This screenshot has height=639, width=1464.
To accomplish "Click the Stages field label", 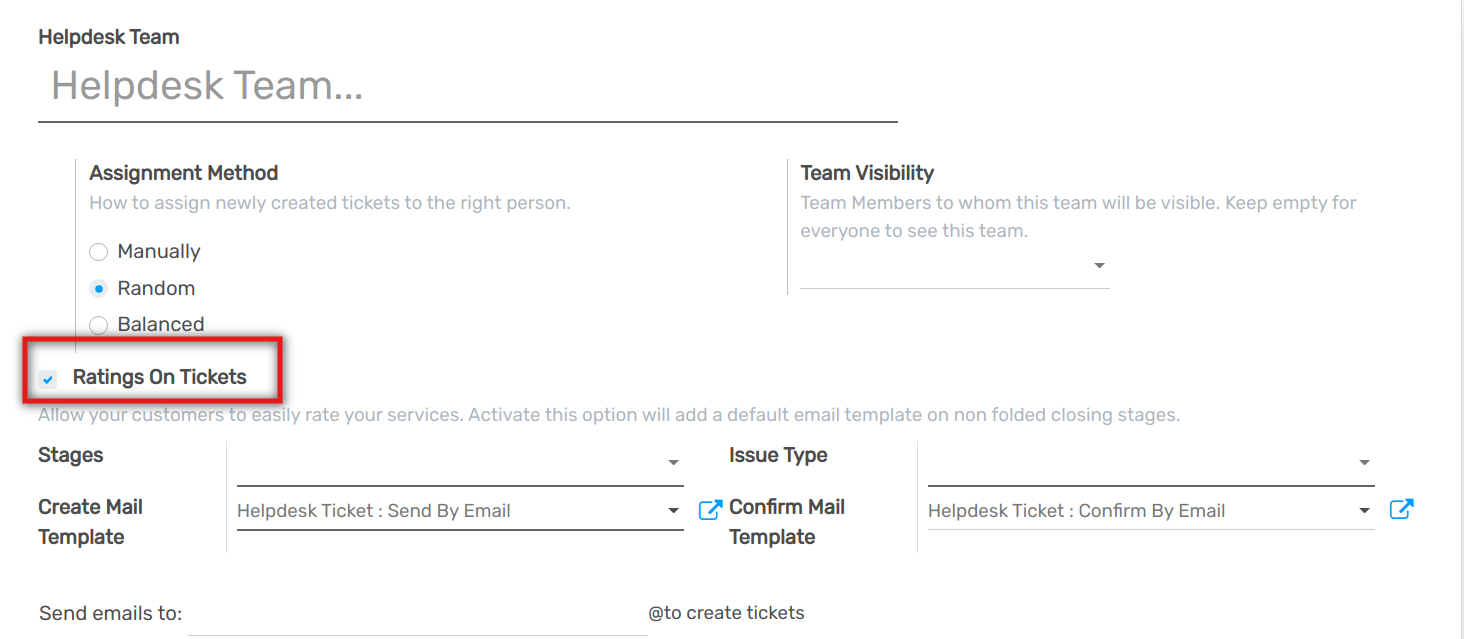I will [70, 455].
